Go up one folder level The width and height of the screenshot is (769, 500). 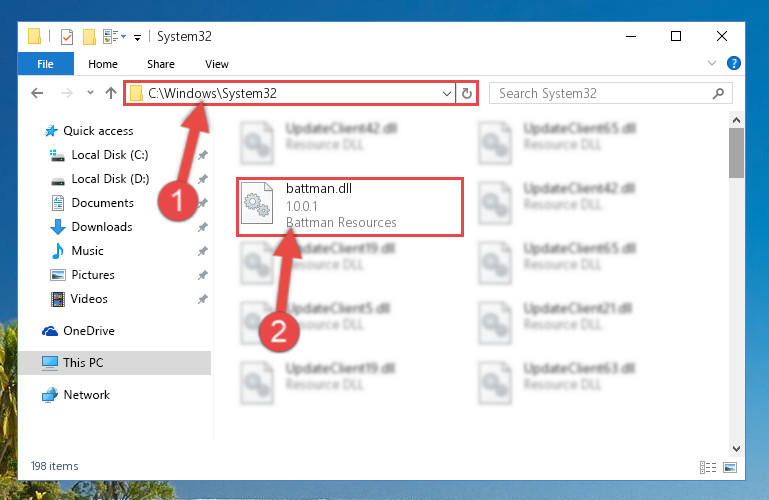111,93
